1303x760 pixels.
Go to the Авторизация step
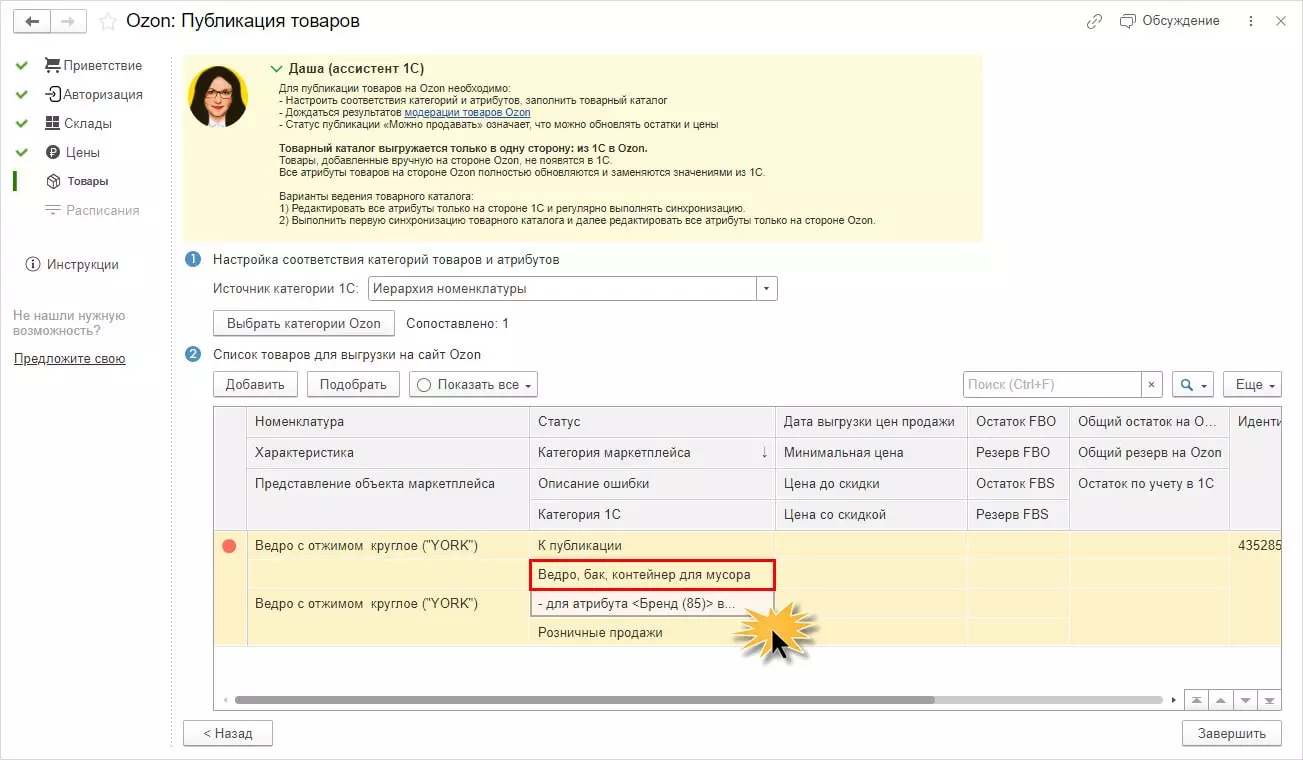click(x=93, y=95)
